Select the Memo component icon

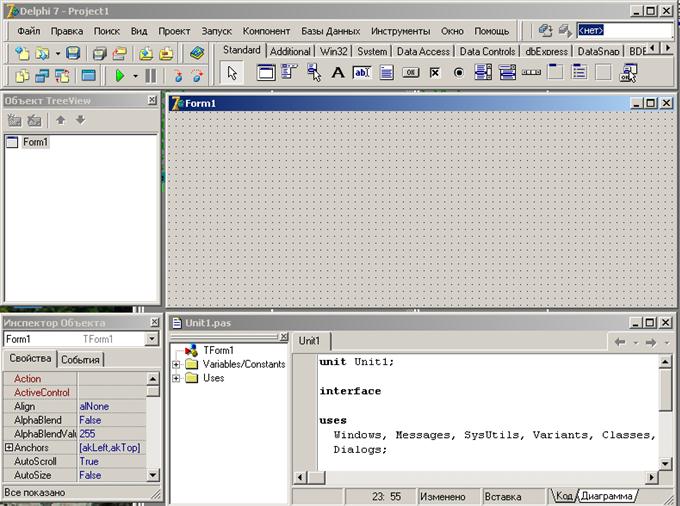click(x=386, y=72)
